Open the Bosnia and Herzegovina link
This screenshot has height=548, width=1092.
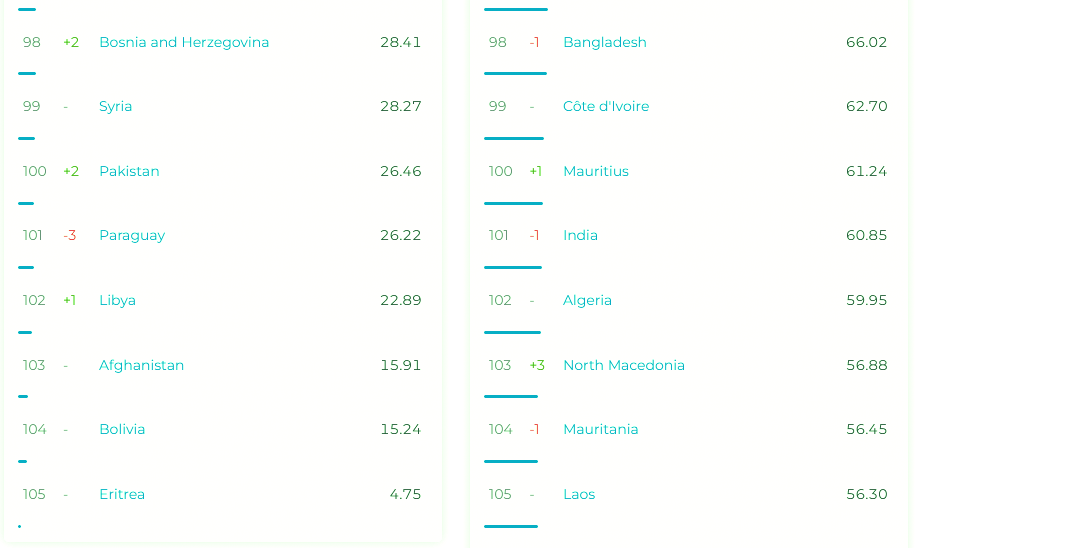[184, 42]
